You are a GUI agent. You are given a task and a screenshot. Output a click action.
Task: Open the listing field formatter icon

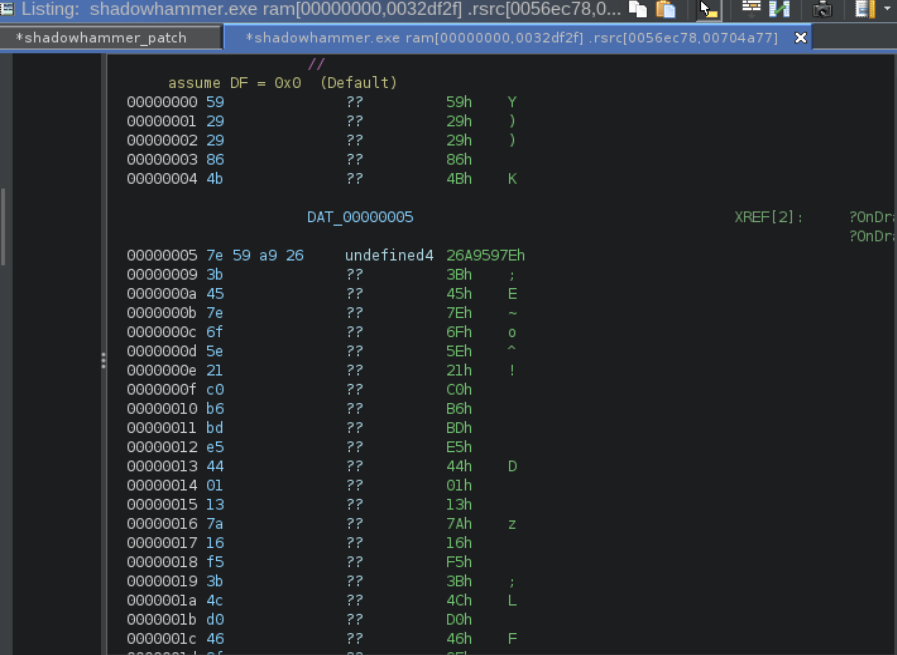(751, 9)
